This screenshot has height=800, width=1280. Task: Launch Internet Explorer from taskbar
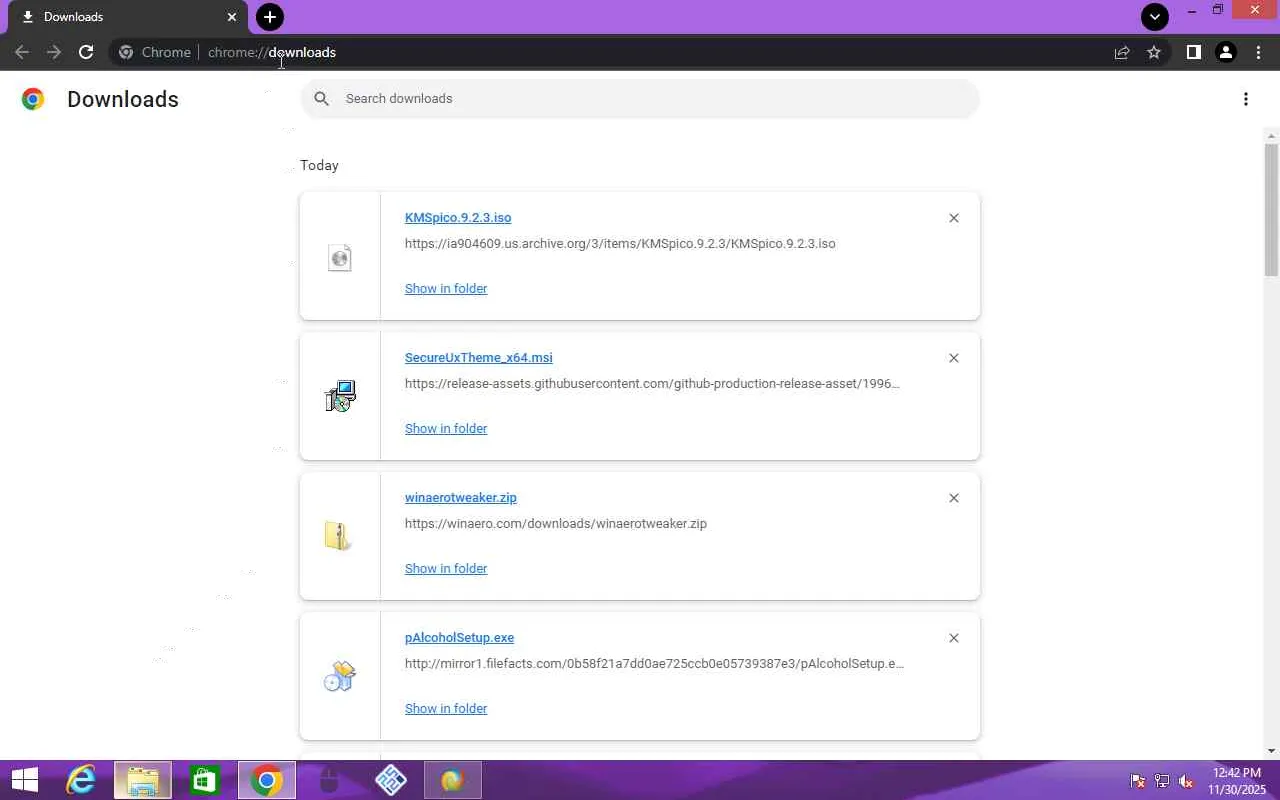pos(81,780)
